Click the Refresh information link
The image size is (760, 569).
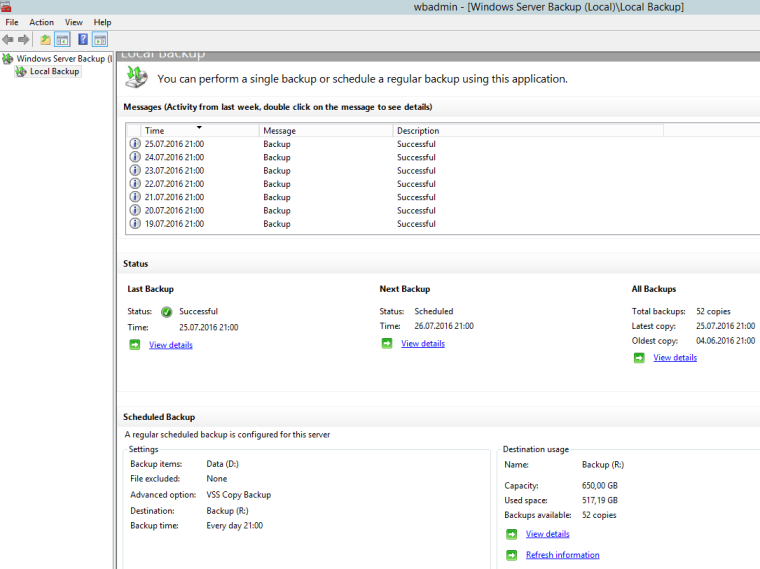[562, 555]
